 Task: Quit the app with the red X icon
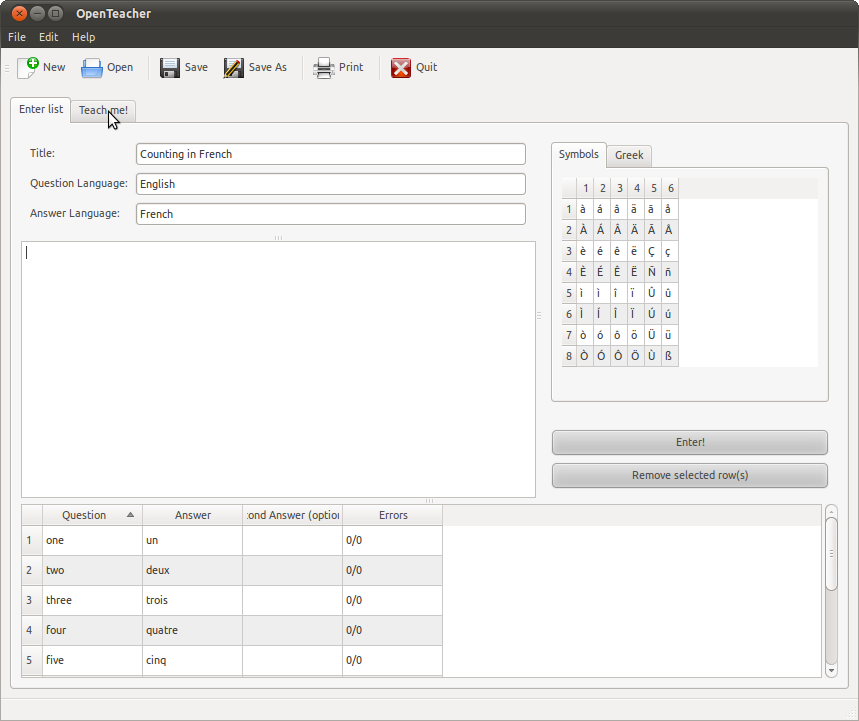[x=401, y=68]
